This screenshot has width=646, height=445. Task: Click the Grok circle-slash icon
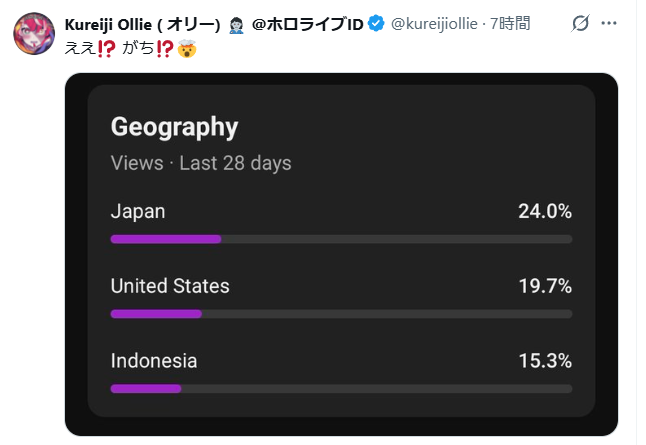click(x=580, y=23)
